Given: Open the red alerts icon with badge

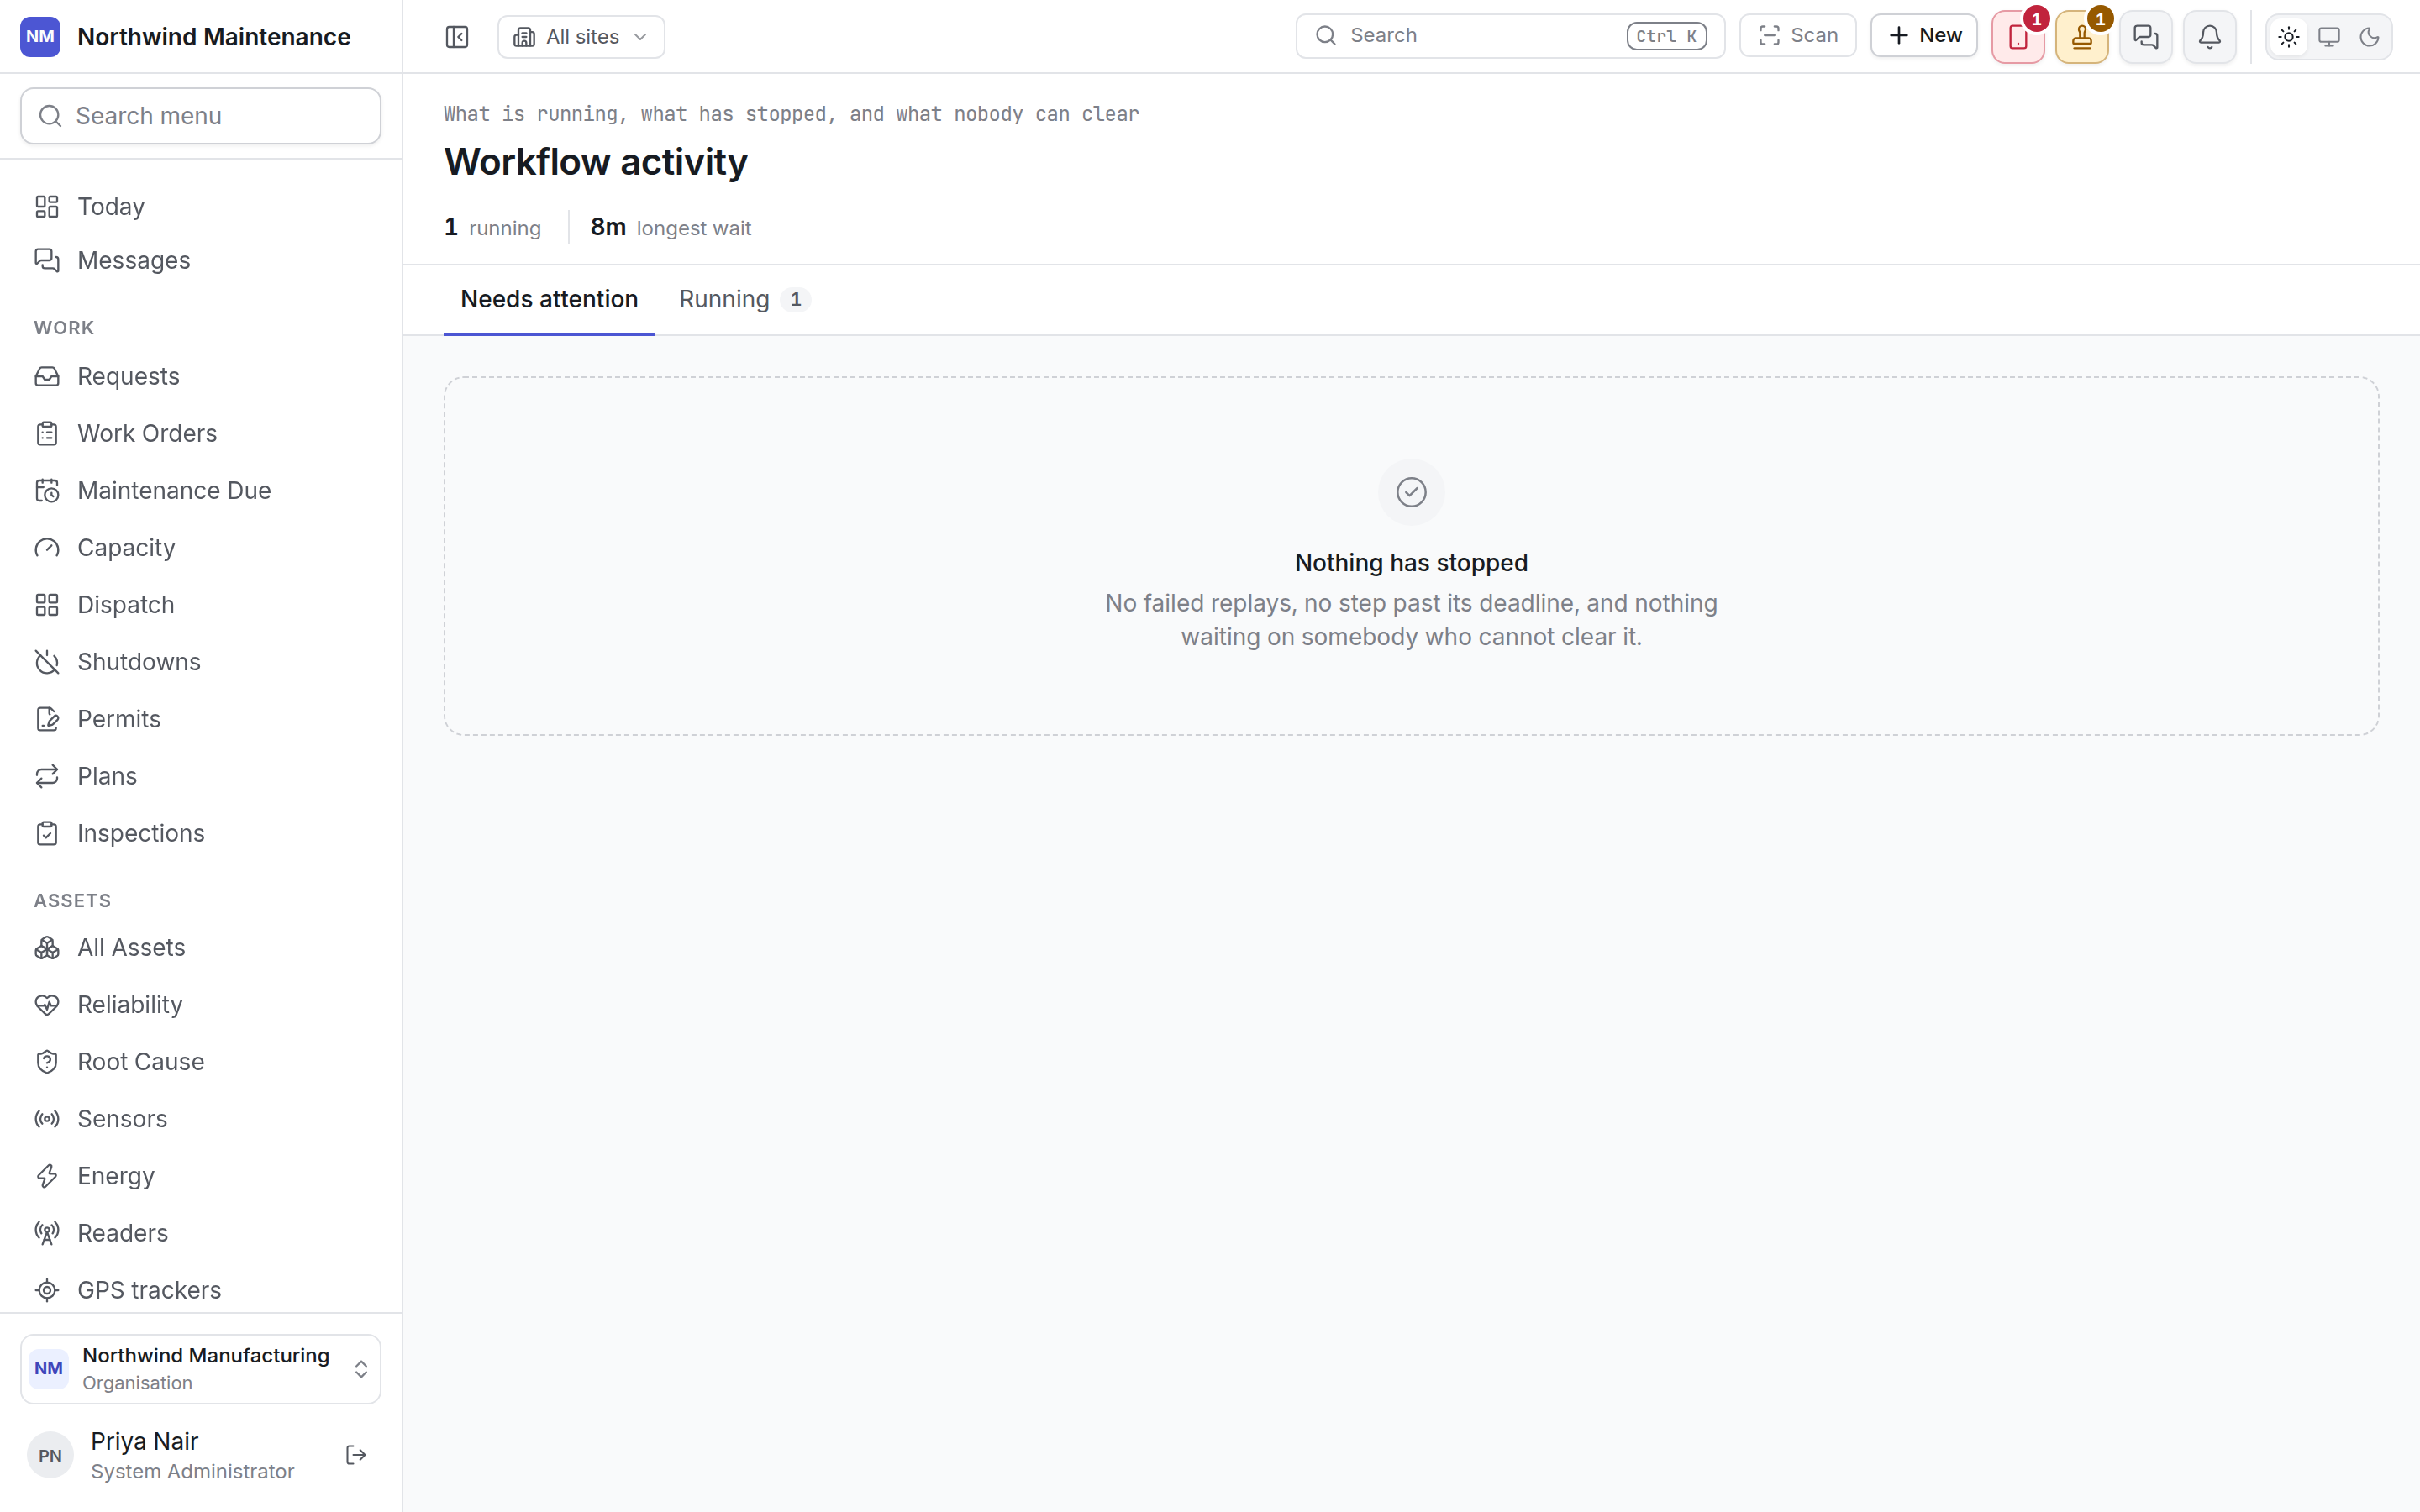Looking at the screenshot, I should (x=2018, y=37).
